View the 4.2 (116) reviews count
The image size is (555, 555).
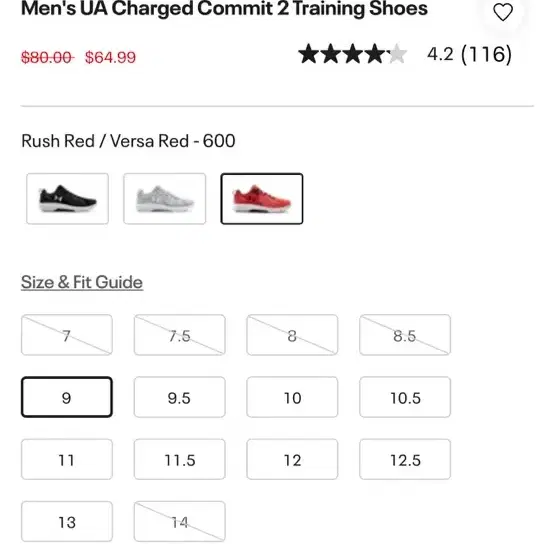(x=469, y=54)
